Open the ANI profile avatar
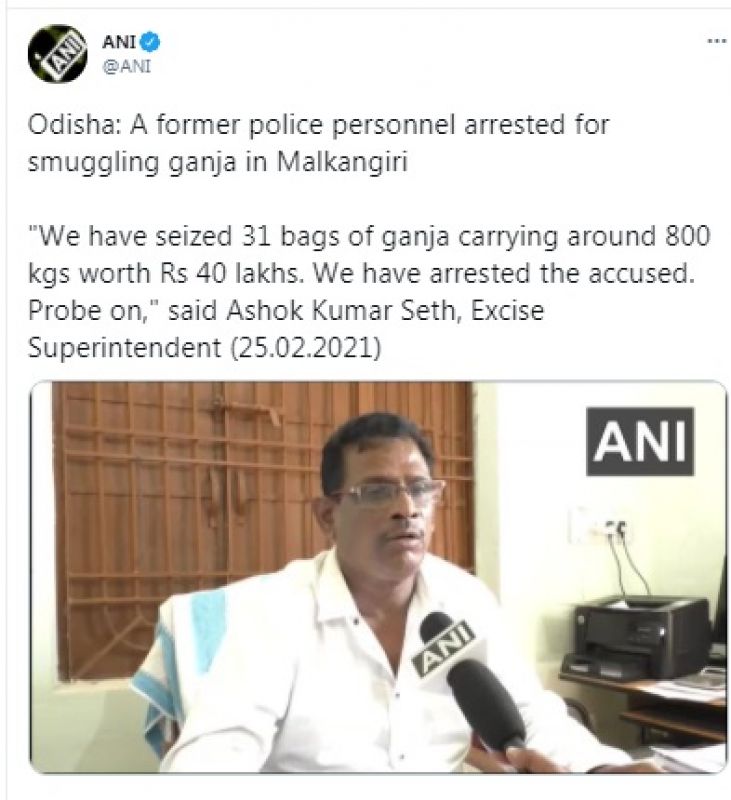The width and height of the screenshot is (731, 800). tap(58, 54)
